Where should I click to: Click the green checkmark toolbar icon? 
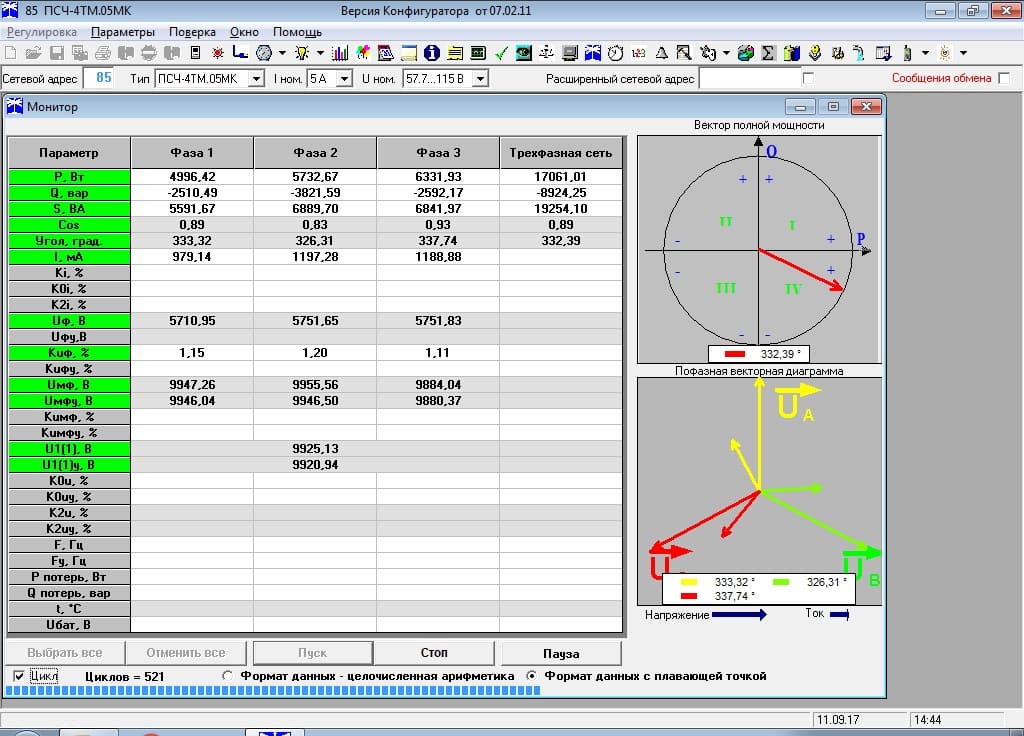500,52
